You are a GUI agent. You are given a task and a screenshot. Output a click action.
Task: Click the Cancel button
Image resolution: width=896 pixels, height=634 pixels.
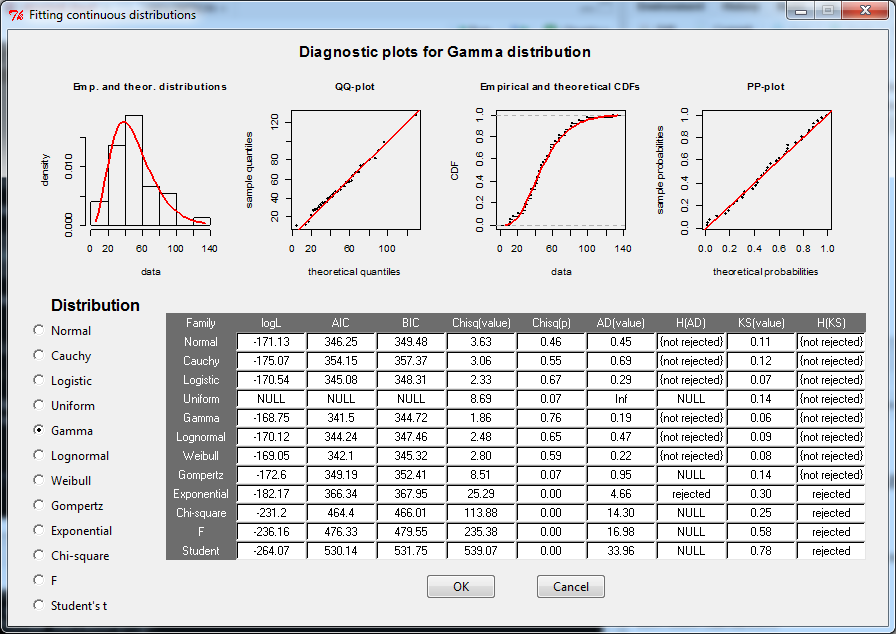pyautogui.click(x=571, y=587)
